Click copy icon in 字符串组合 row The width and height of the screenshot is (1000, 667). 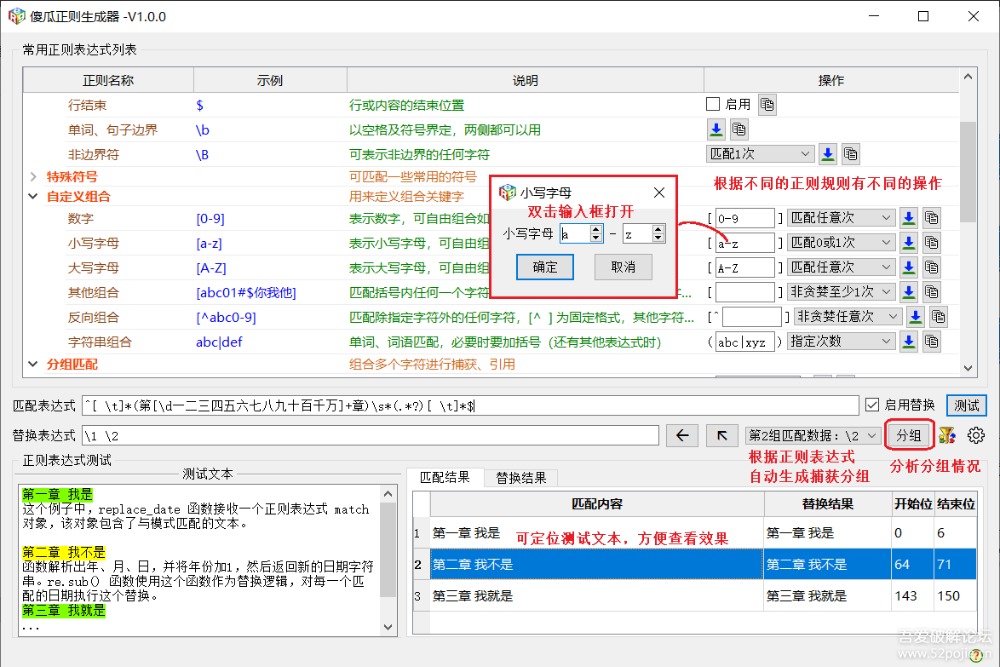tap(933, 342)
